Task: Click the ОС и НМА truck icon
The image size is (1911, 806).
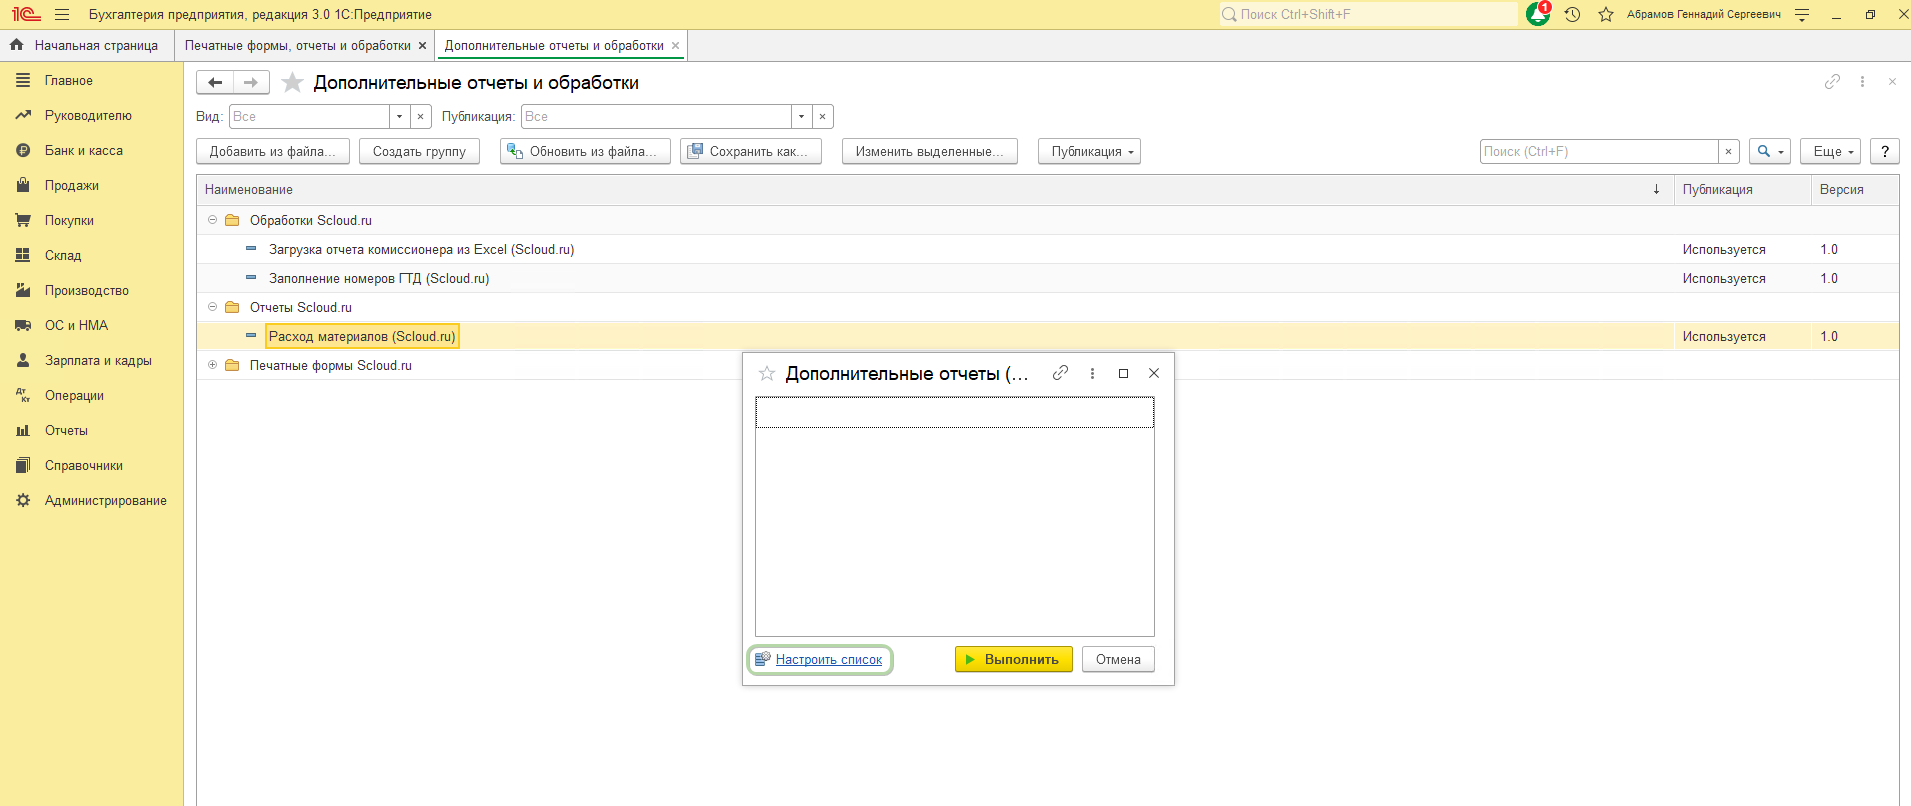Action: [x=23, y=325]
